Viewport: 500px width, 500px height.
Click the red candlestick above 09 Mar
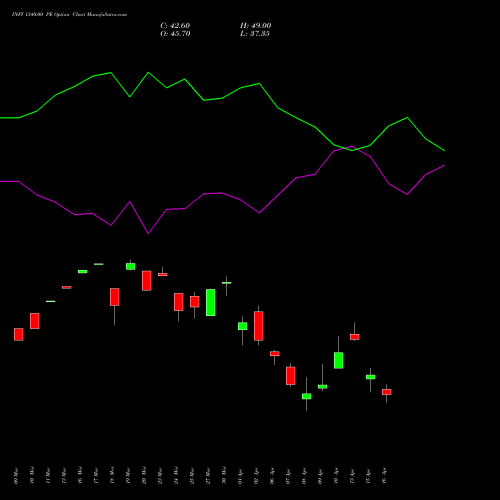[x=19, y=334]
